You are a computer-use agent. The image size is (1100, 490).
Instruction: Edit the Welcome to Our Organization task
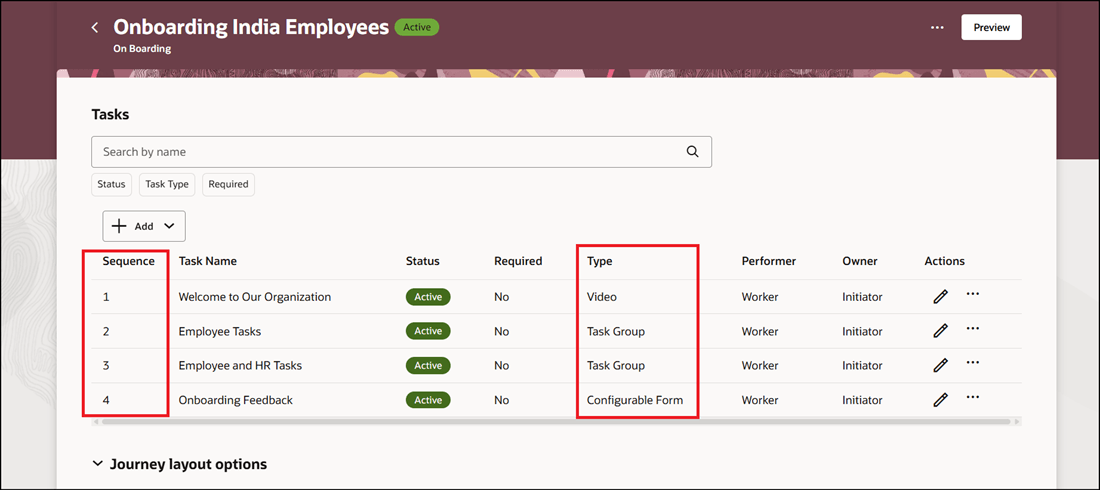(x=941, y=297)
